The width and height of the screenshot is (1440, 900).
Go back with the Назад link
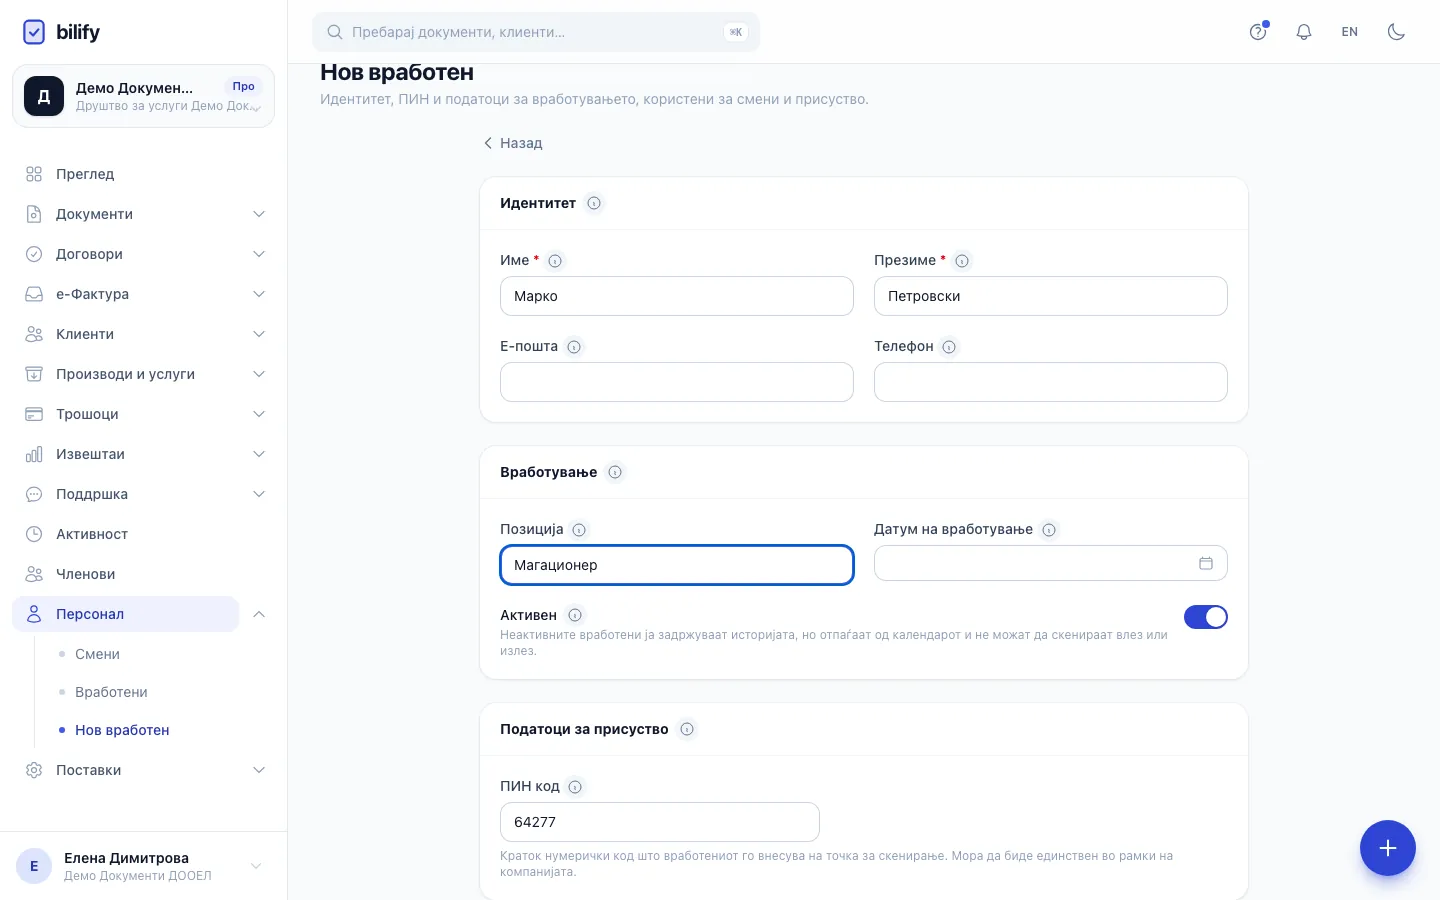tap(512, 143)
